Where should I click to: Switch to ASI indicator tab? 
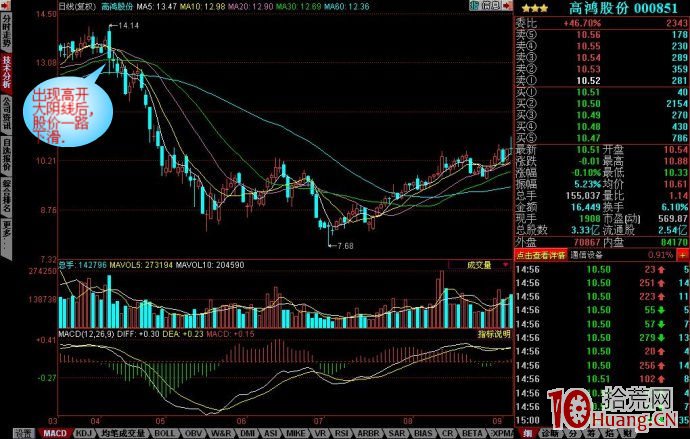pos(270,434)
